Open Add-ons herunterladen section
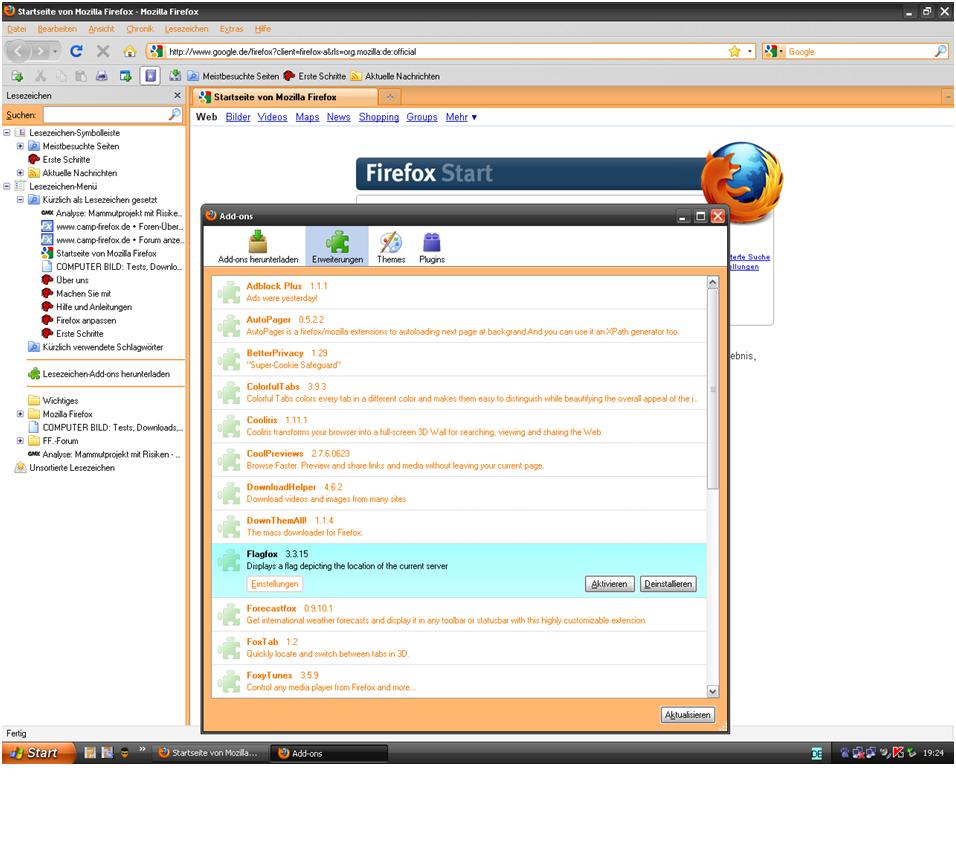The image size is (956, 866). (258, 247)
